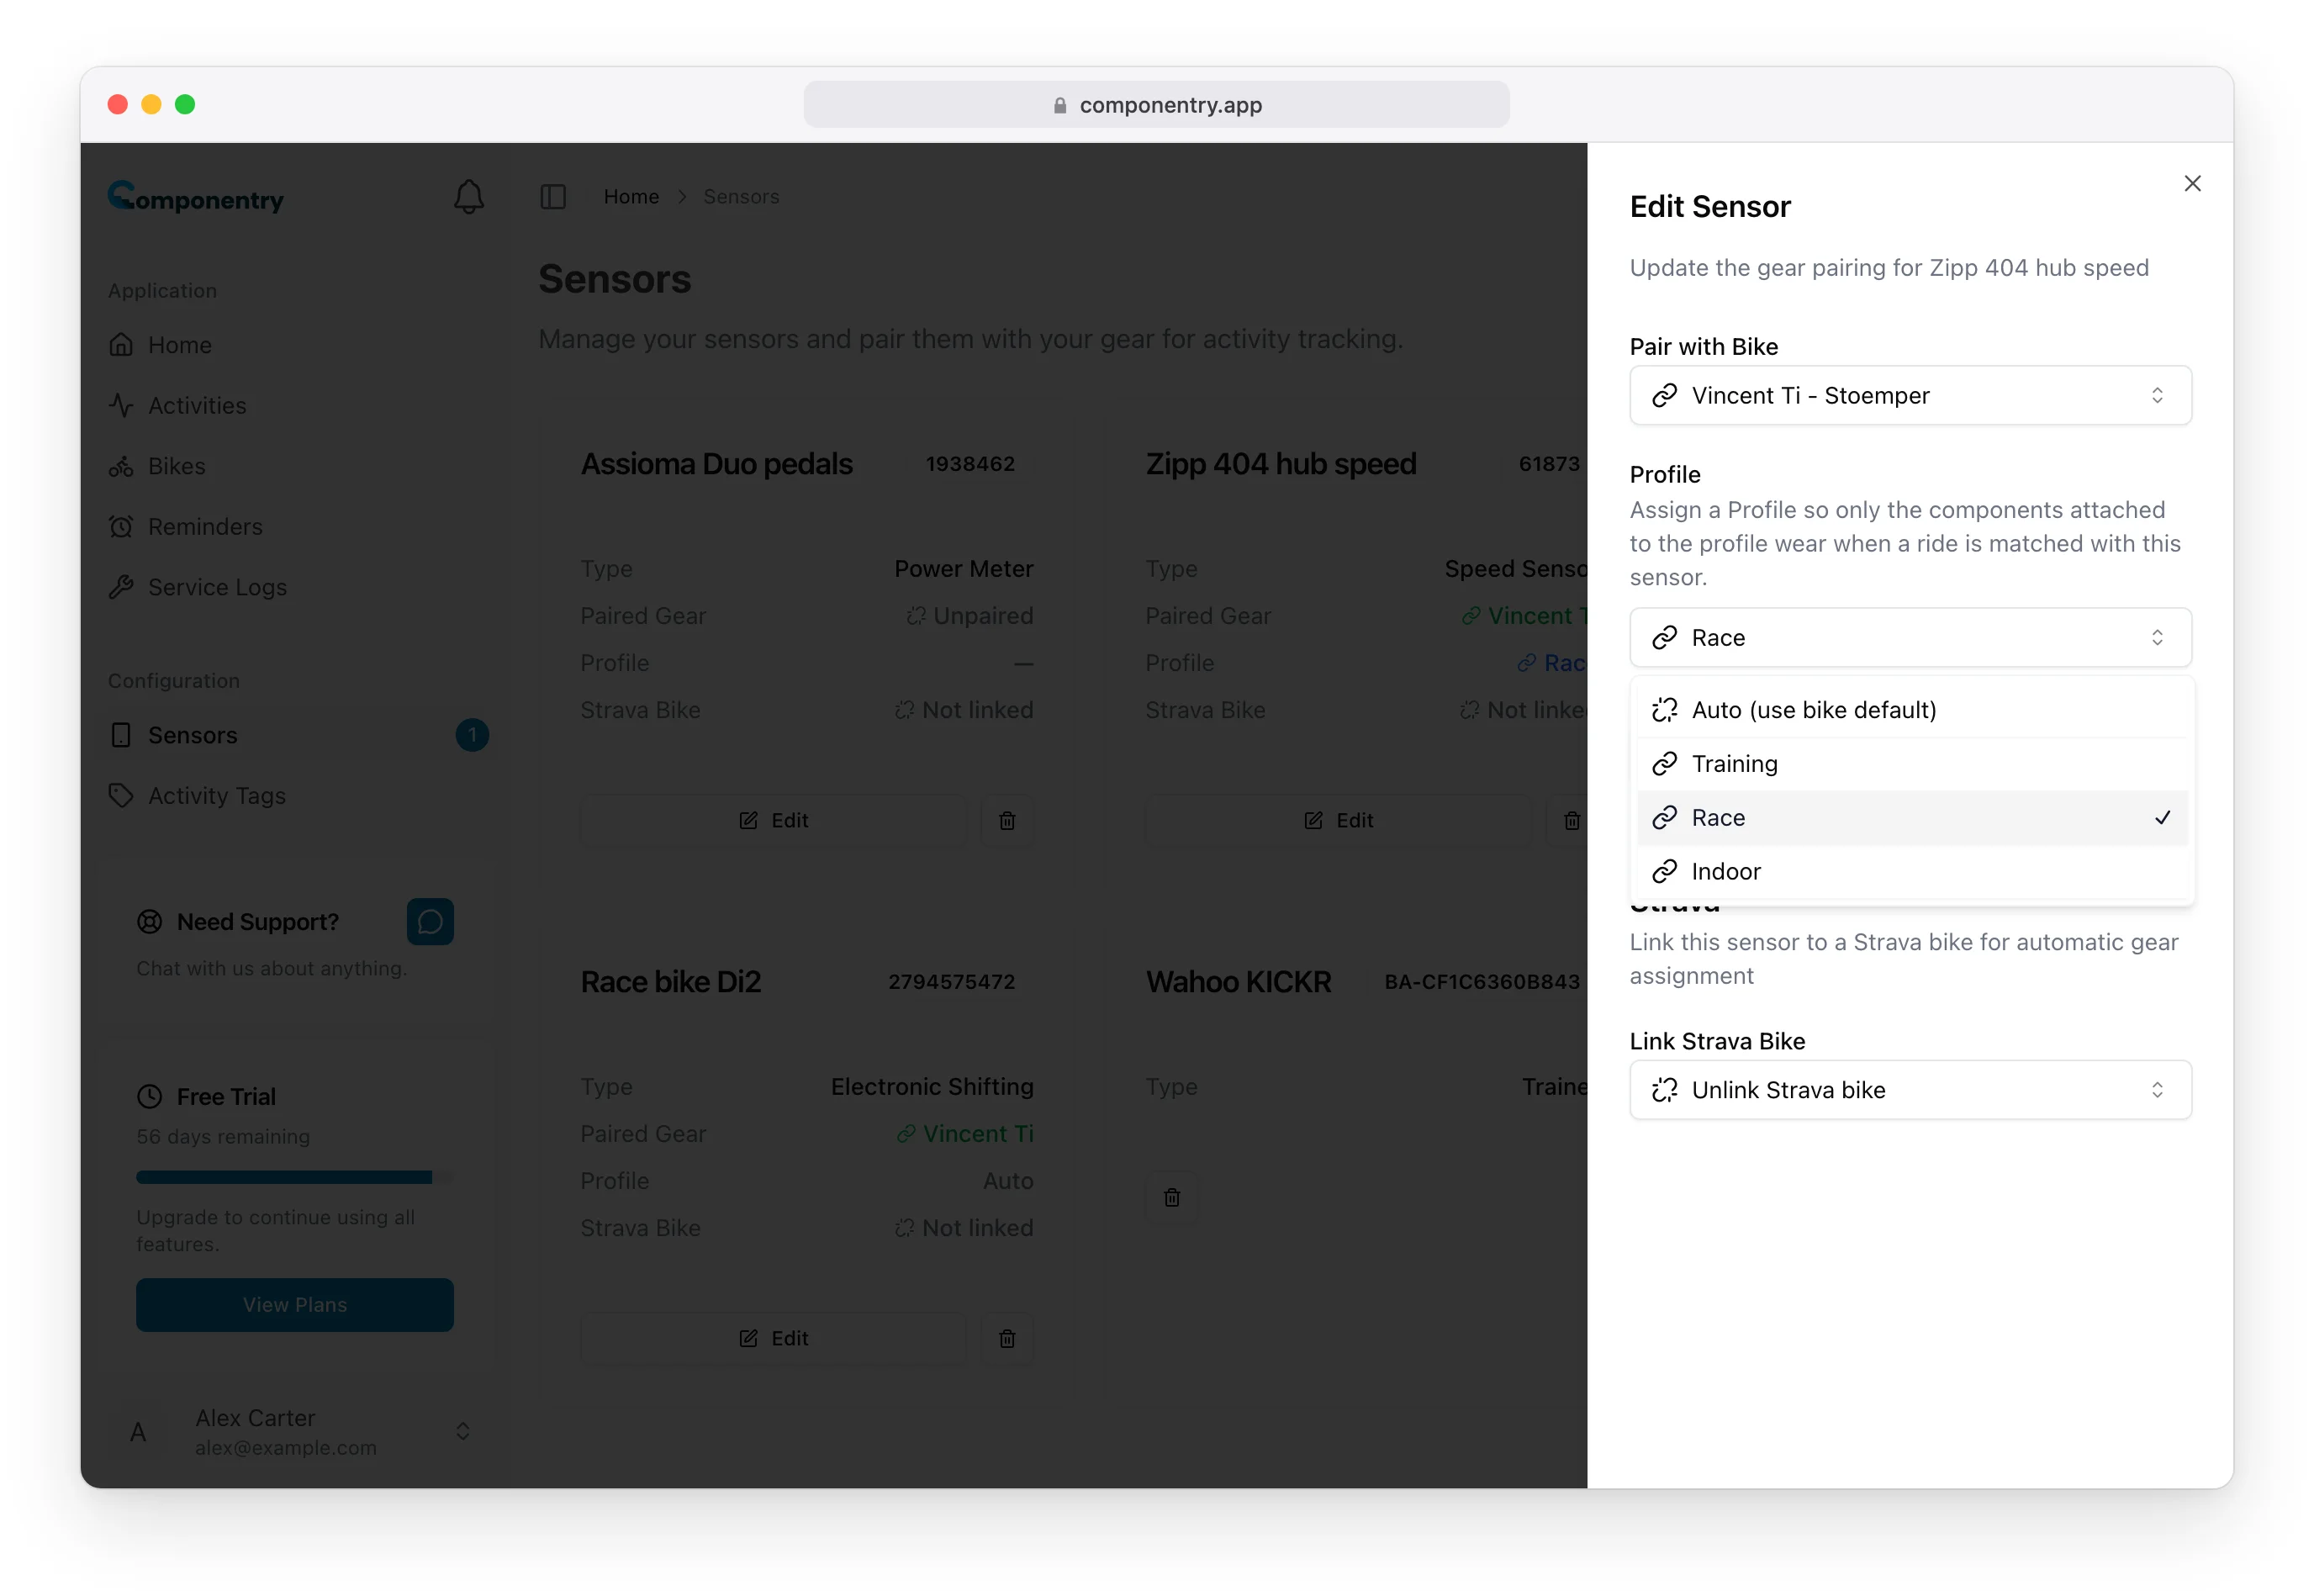Edit the Zipp 404 hub speed sensor
The width and height of the screenshot is (2314, 1596).
1338,820
